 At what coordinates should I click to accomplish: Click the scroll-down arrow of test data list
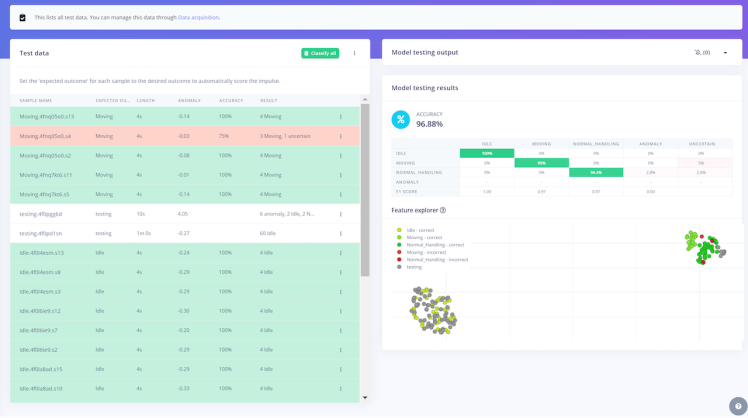pos(365,397)
